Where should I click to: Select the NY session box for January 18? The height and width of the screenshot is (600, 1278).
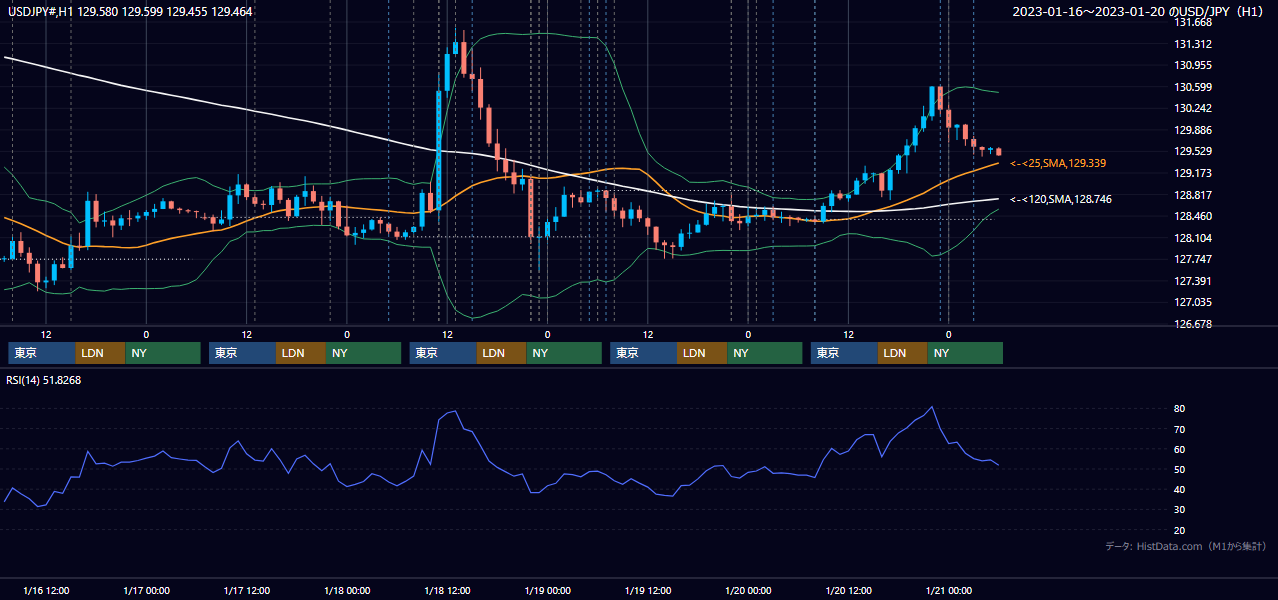564,353
